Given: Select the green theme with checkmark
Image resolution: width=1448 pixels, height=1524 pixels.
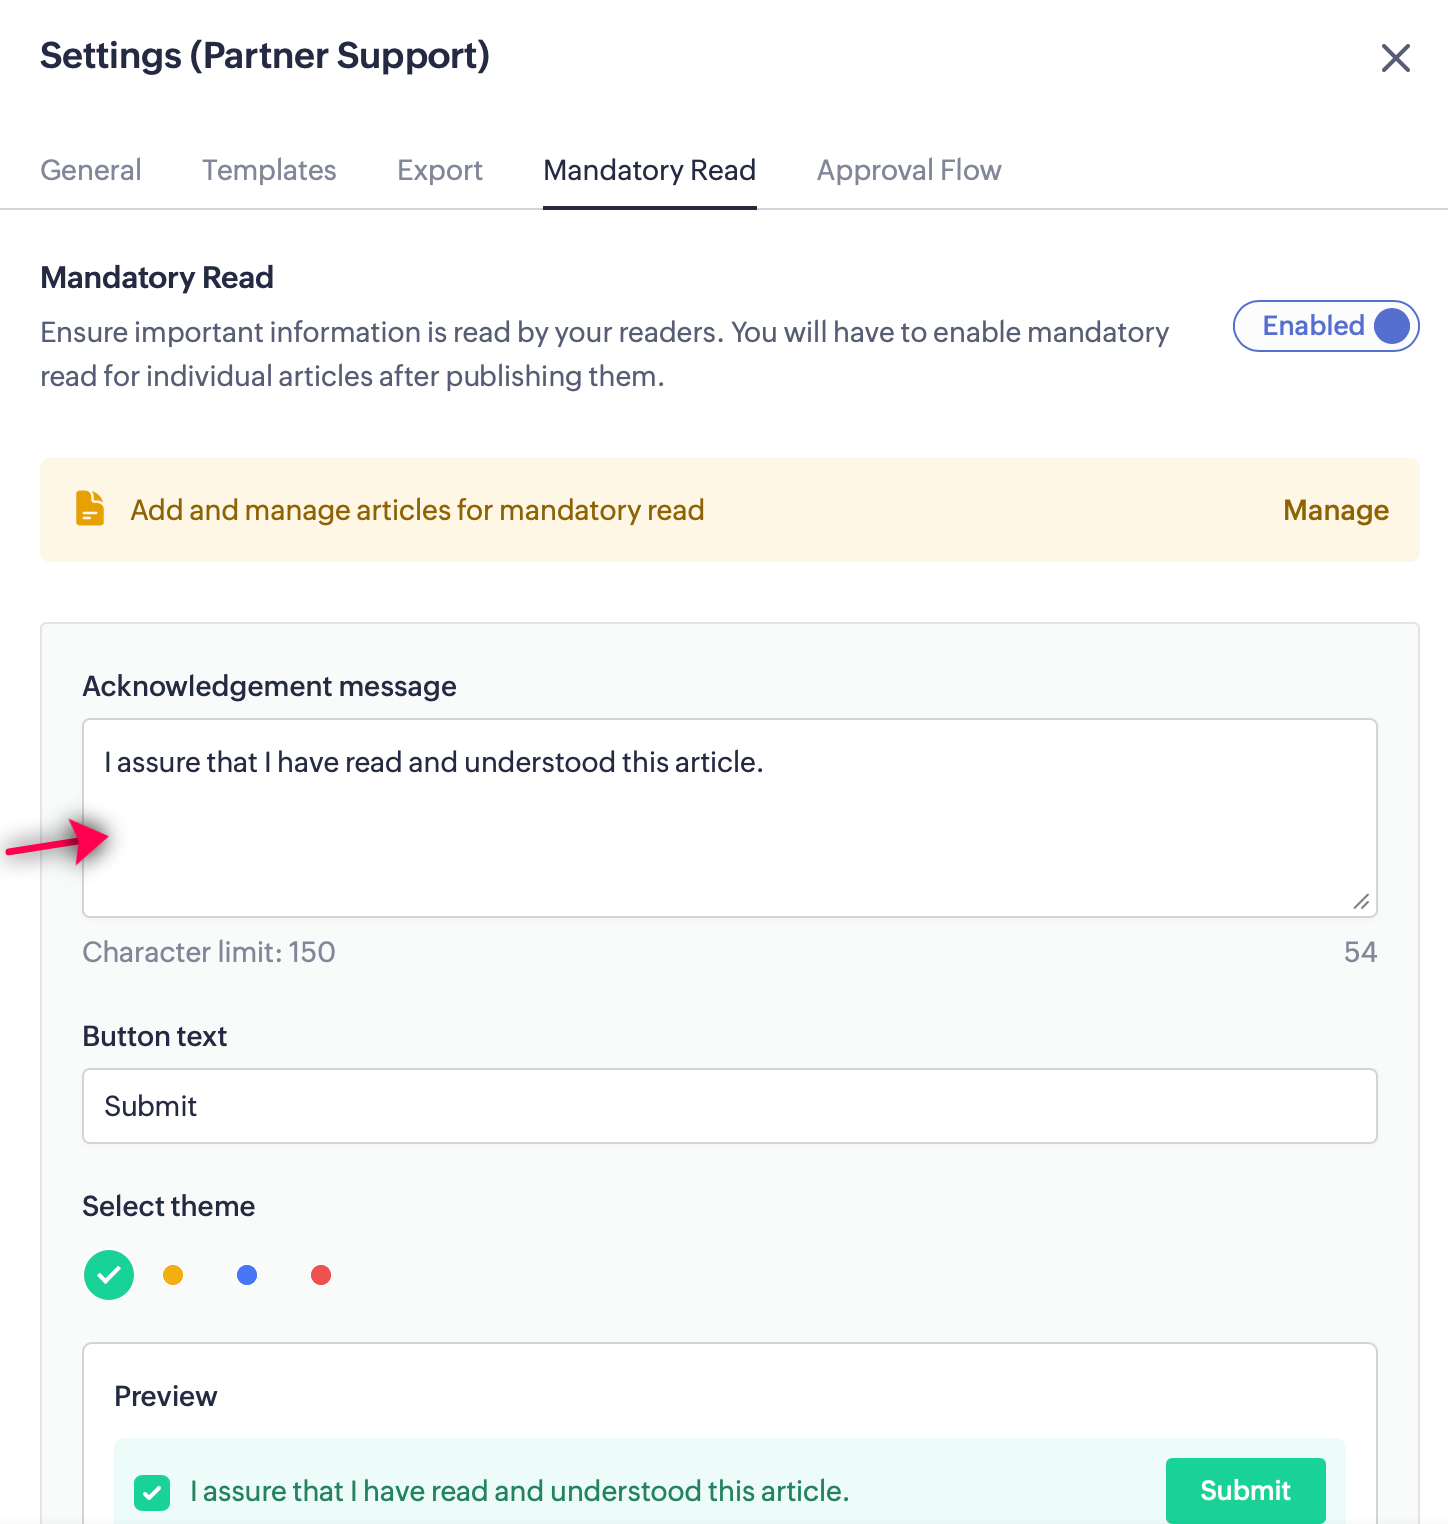Looking at the screenshot, I should coord(109,1275).
